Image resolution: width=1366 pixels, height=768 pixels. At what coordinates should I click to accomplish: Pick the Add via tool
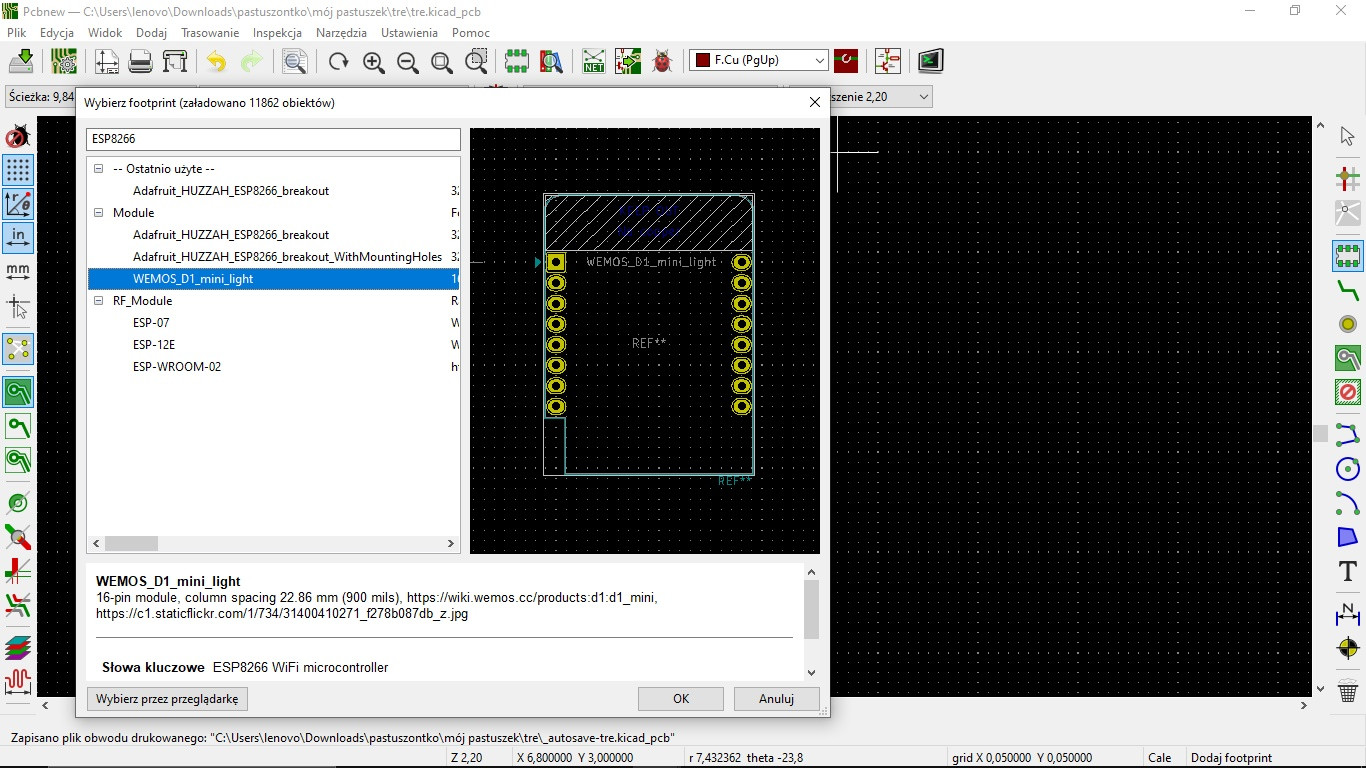pyautogui.click(x=1347, y=323)
